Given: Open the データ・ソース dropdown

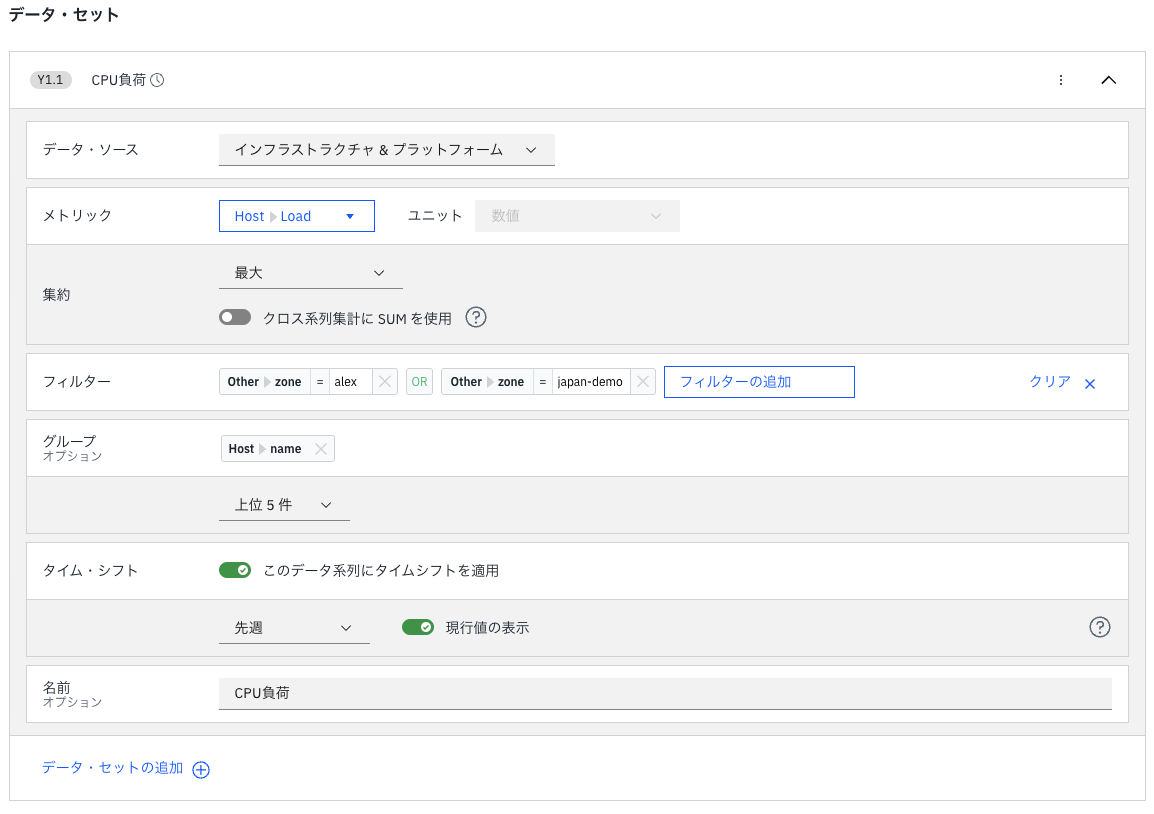Looking at the screenshot, I should coord(386,150).
